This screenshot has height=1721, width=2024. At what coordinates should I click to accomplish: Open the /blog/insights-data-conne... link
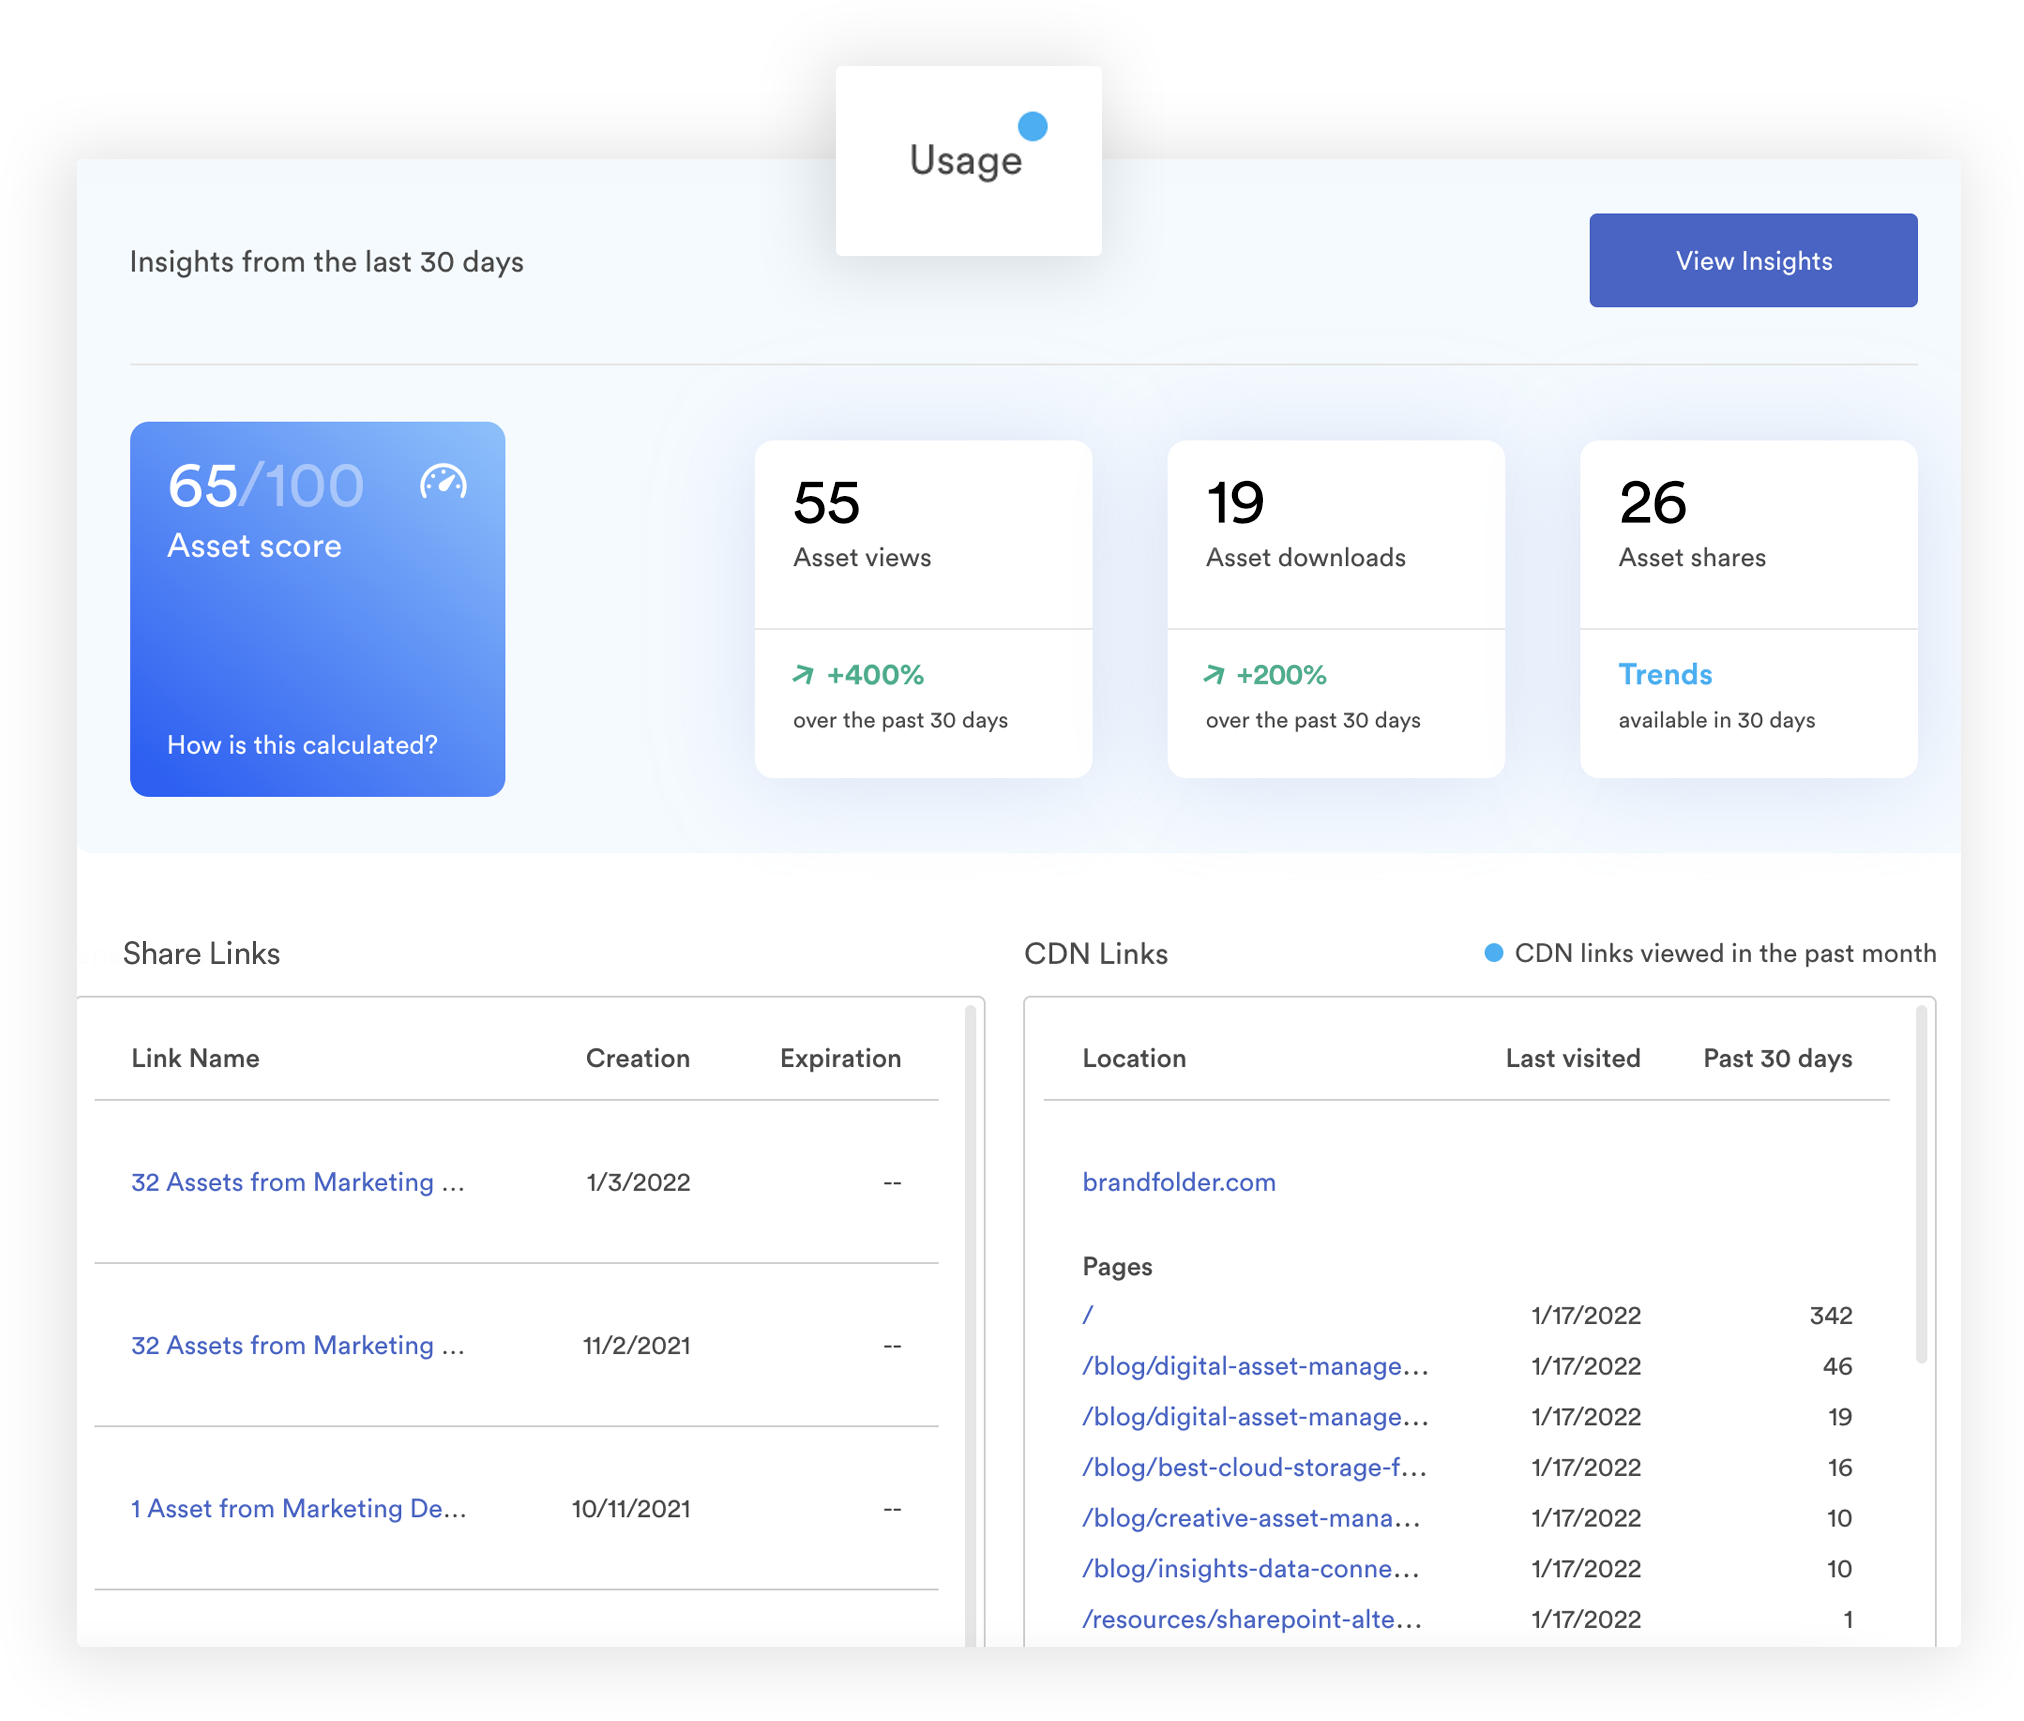[x=1251, y=1568]
